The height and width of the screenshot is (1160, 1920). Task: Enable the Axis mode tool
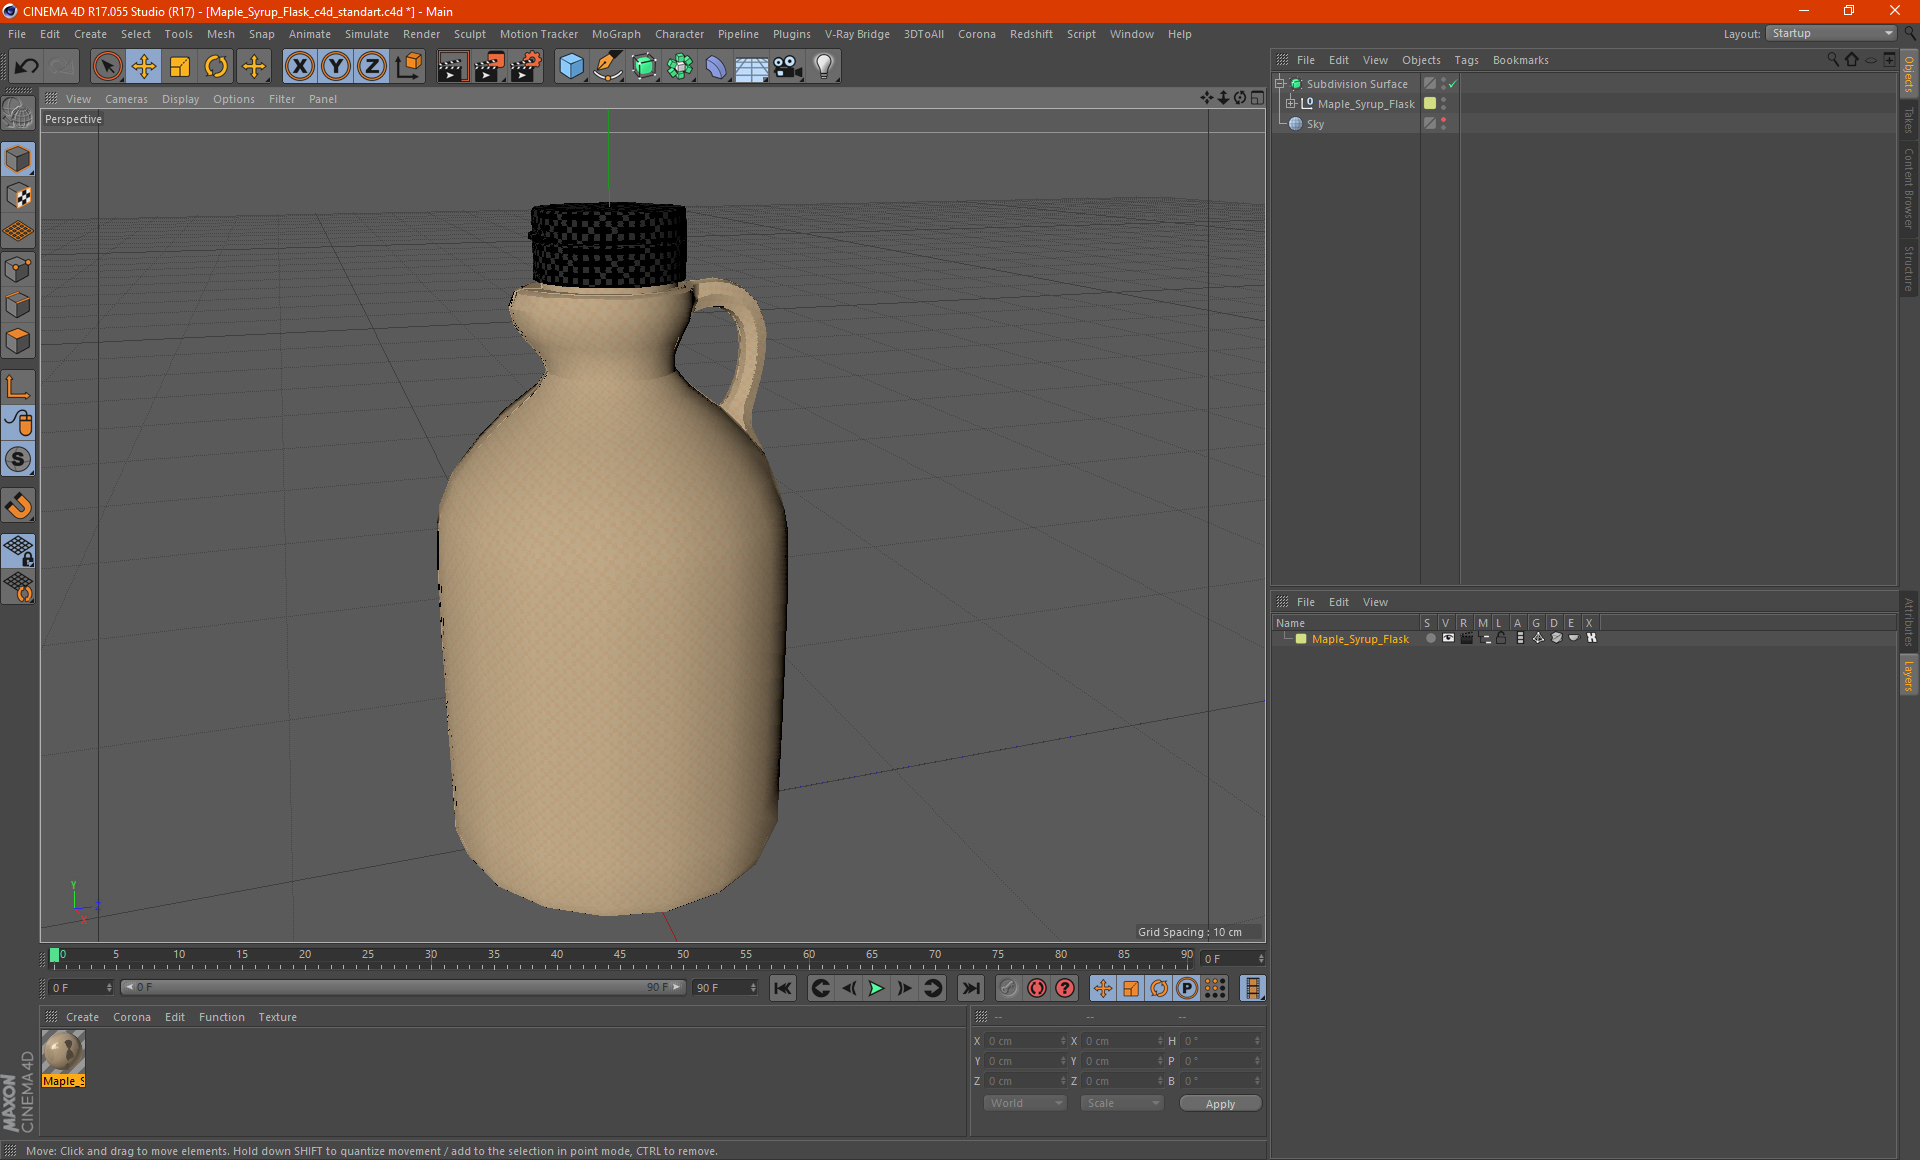pyautogui.click(x=18, y=387)
